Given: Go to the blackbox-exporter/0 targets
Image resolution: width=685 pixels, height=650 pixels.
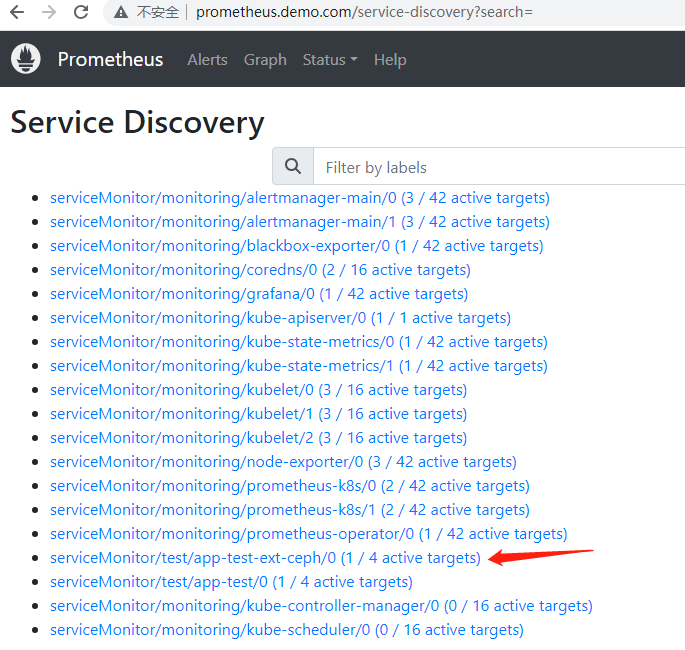Looking at the screenshot, I should [x=297, y=246].
